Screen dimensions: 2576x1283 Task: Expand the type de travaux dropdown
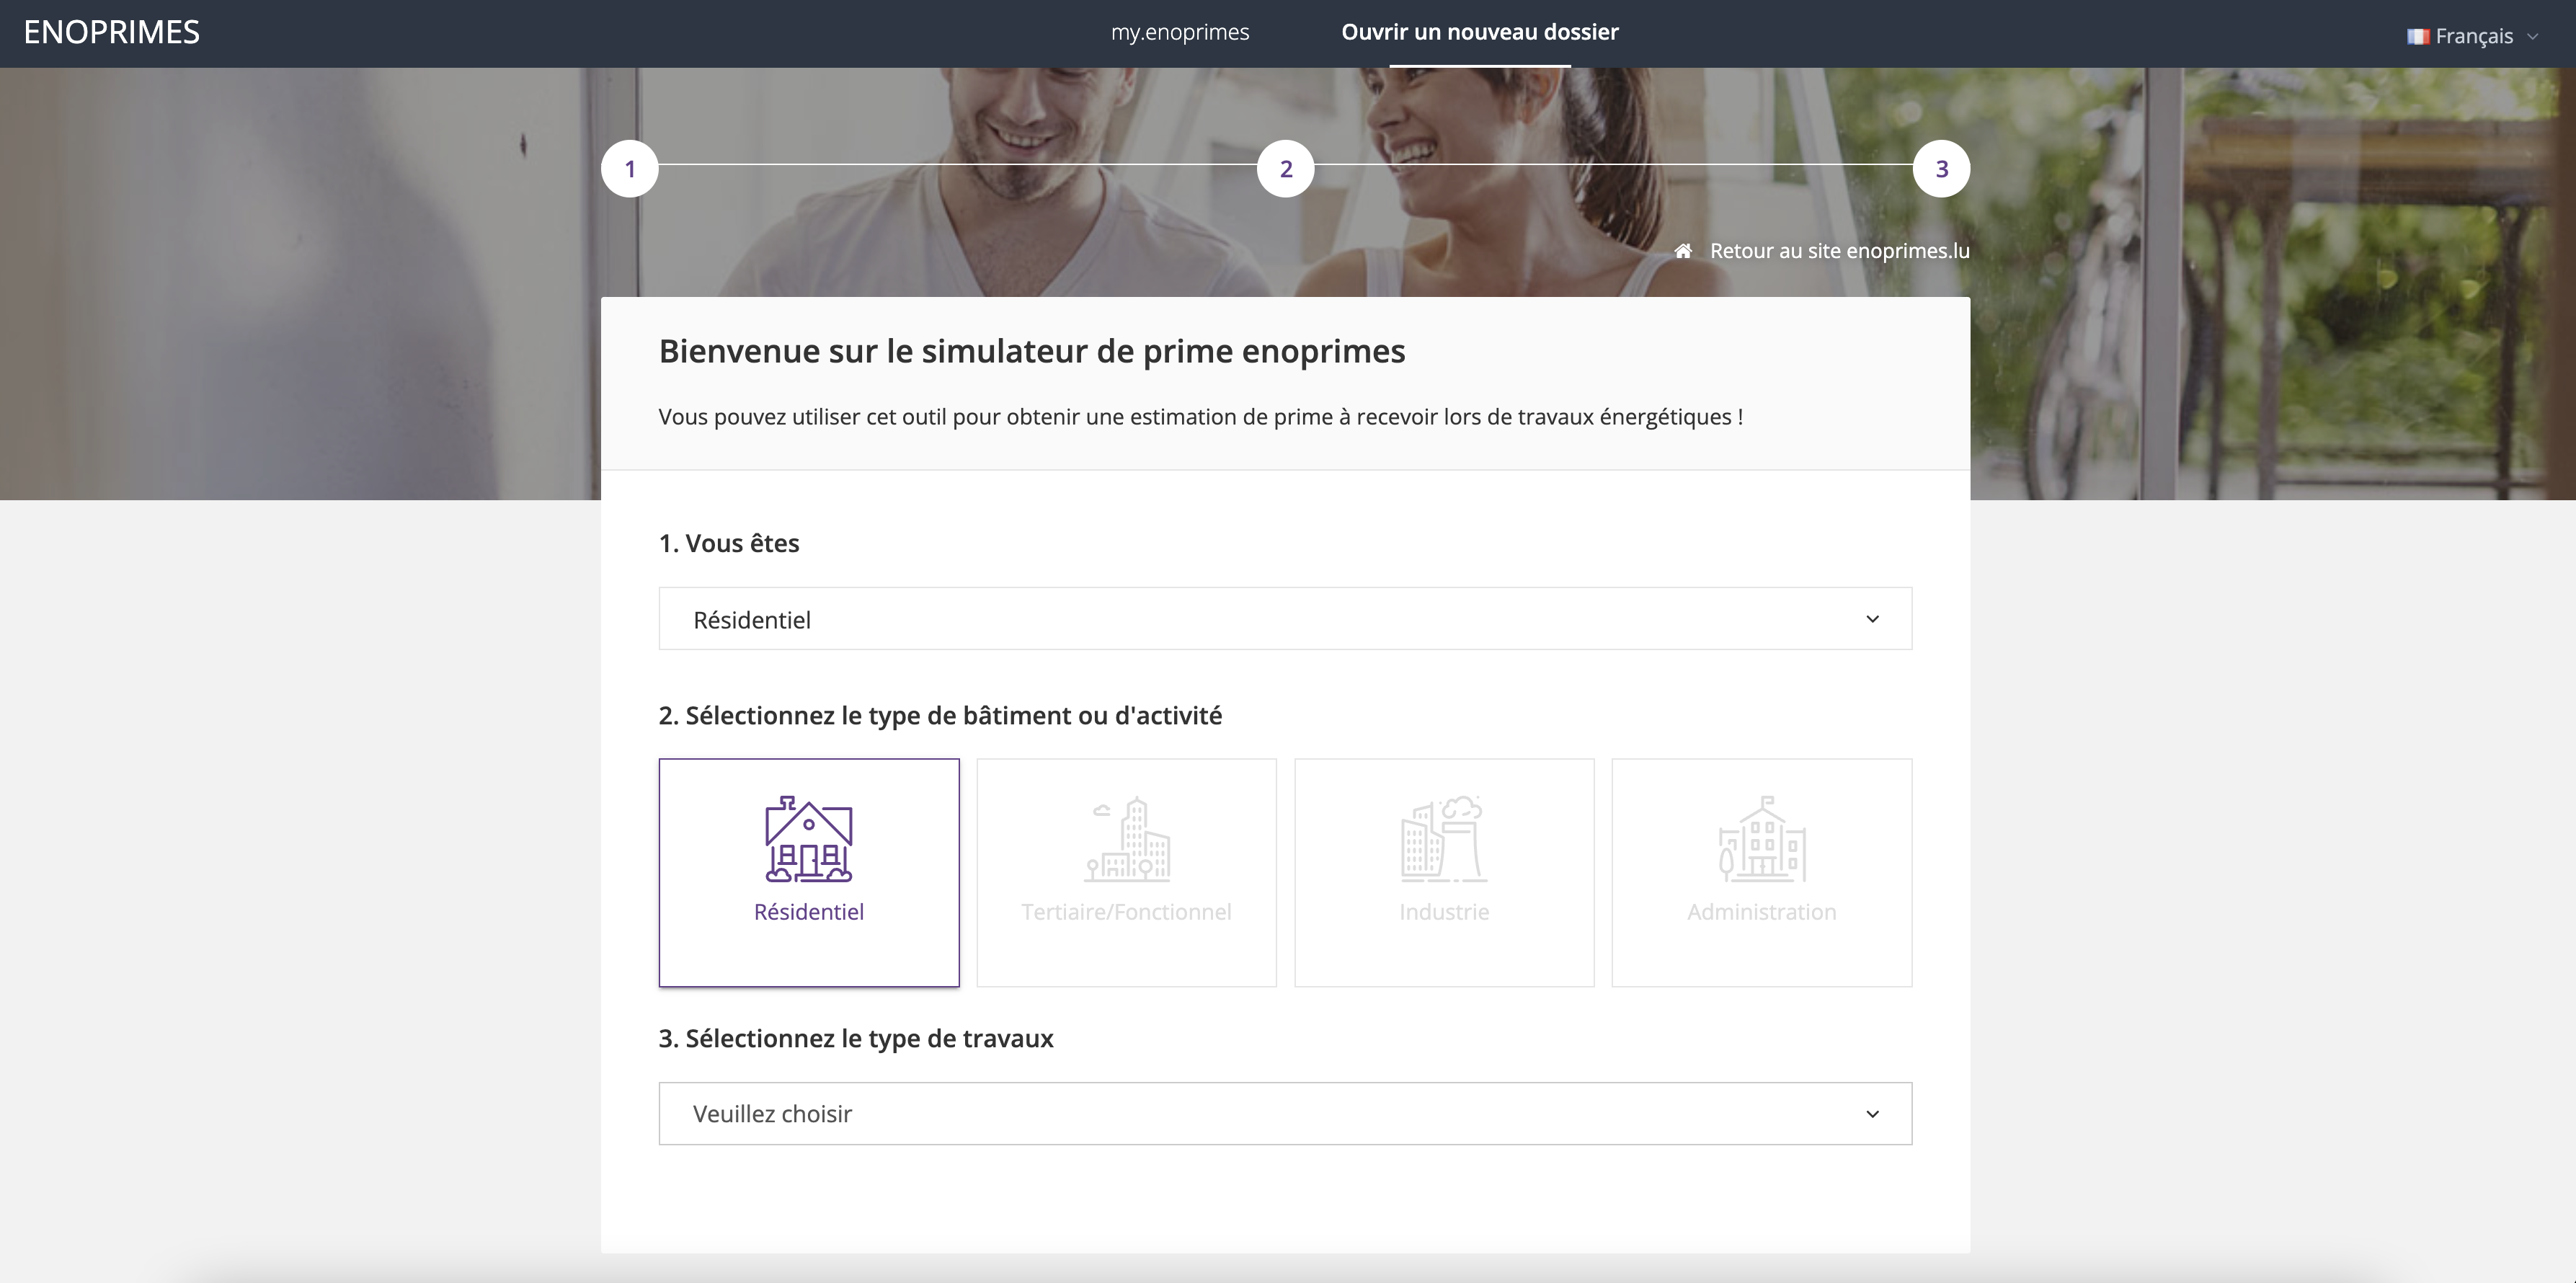point(1285,1114)
